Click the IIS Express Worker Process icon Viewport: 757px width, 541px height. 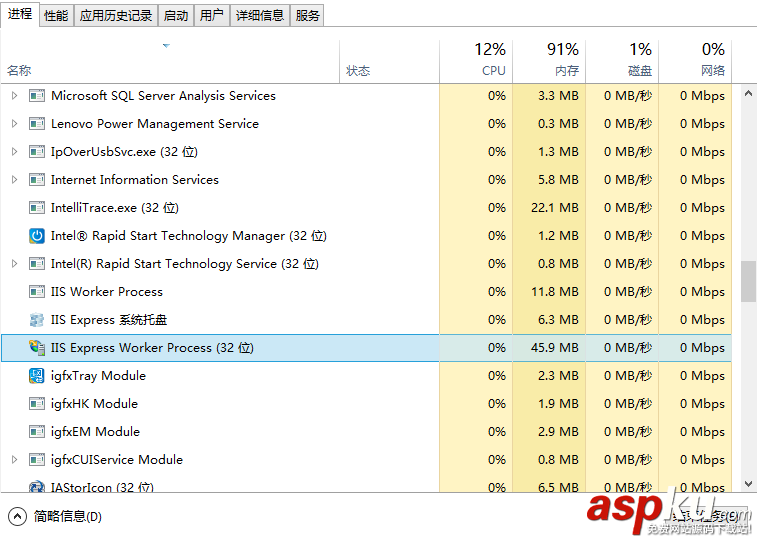pos(37,347)
